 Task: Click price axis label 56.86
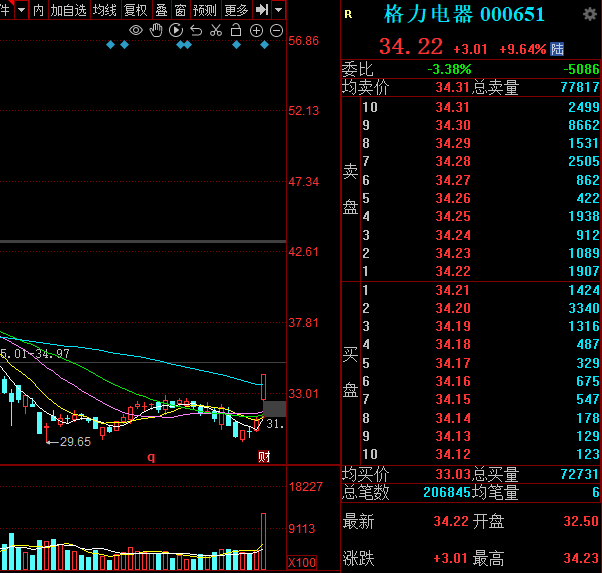[x=303, y=41]
